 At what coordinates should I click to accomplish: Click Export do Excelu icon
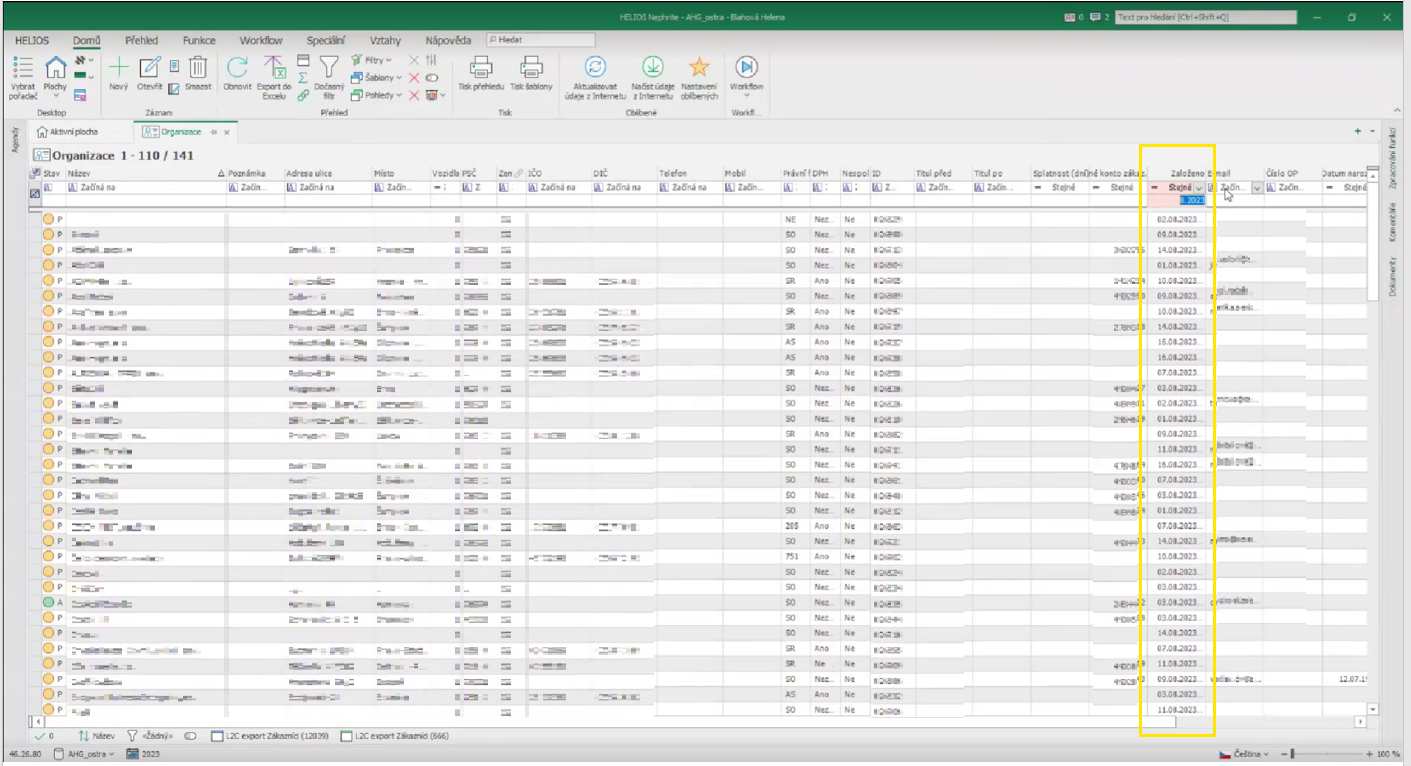tap(275, 68)
